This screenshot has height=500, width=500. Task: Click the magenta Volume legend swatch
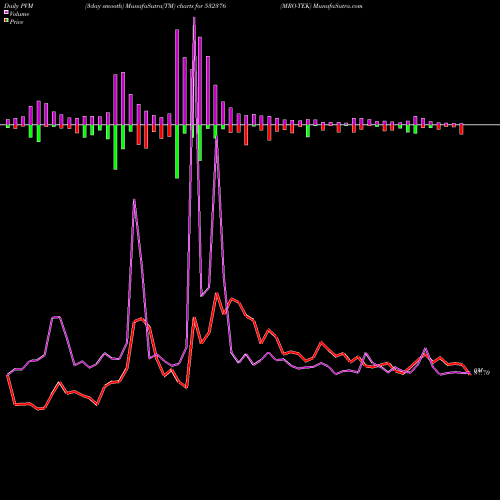pyautogui.click(x=6, y=12)
